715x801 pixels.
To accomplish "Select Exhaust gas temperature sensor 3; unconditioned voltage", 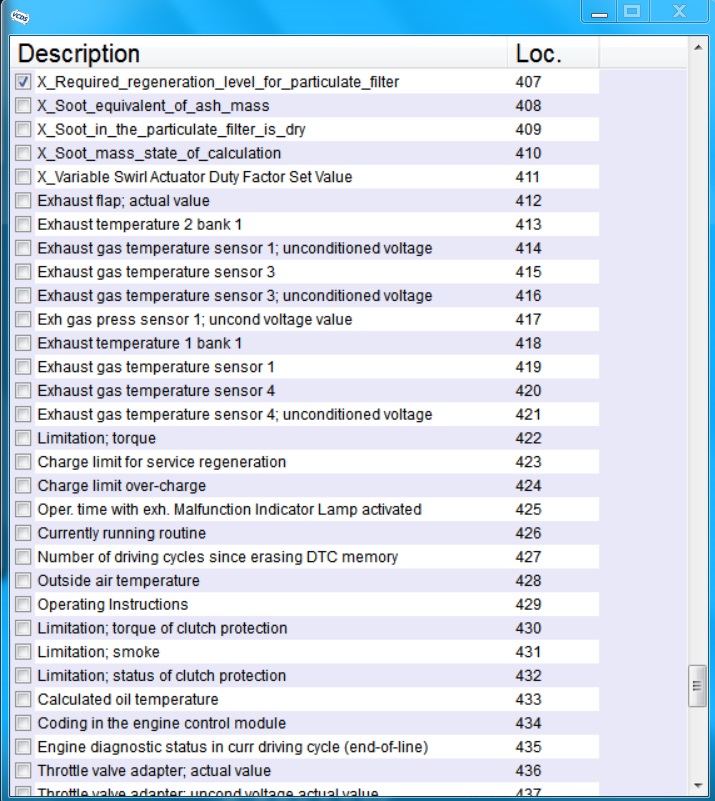I will 305,296.
